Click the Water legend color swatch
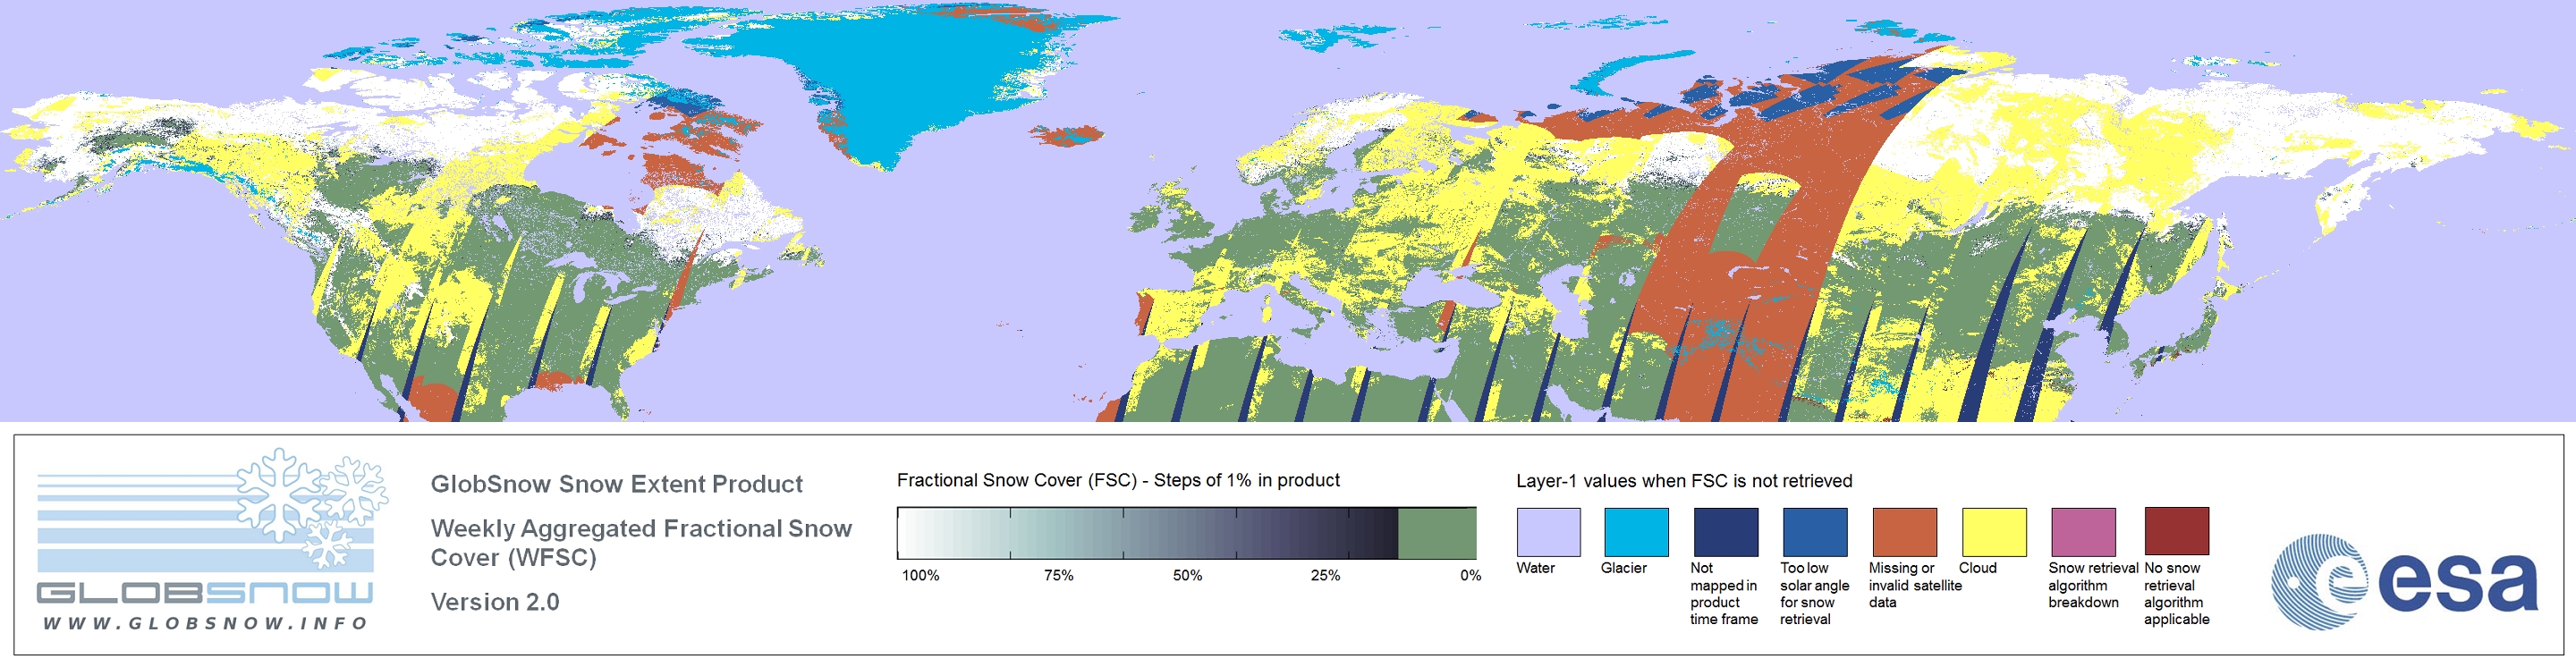This screenshot has width=2576, height=667. tap(1548, 532)
